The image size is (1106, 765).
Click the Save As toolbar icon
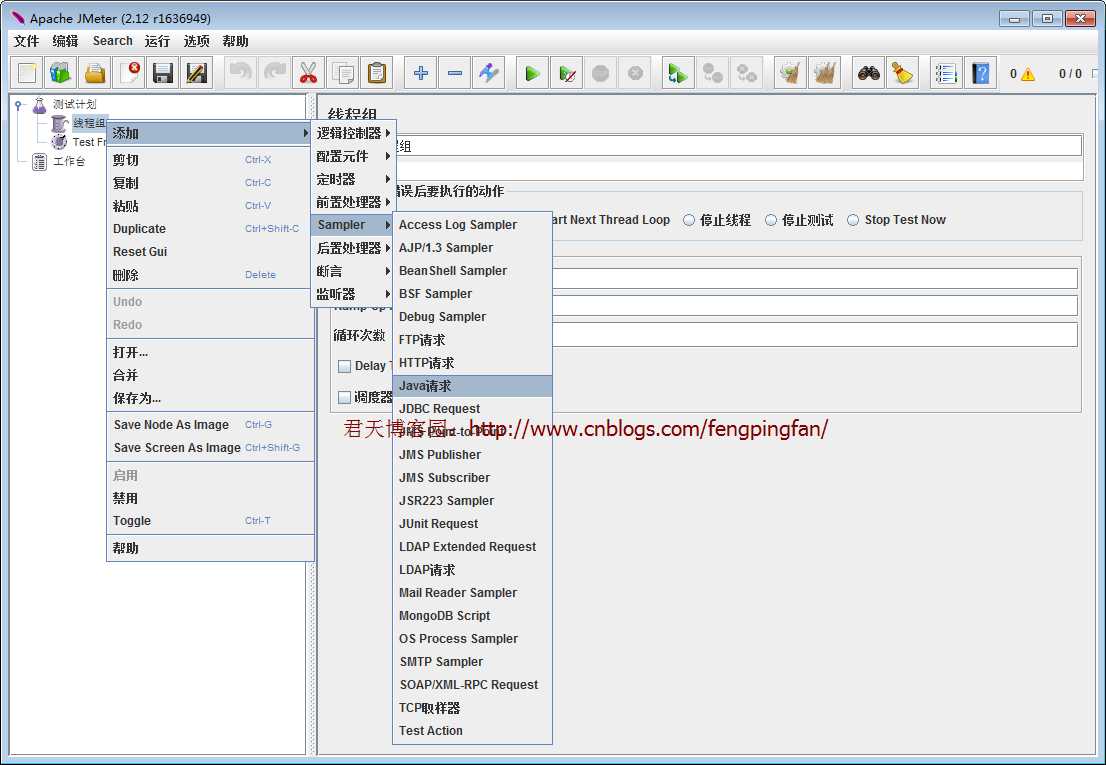click(x=197, y=73)
